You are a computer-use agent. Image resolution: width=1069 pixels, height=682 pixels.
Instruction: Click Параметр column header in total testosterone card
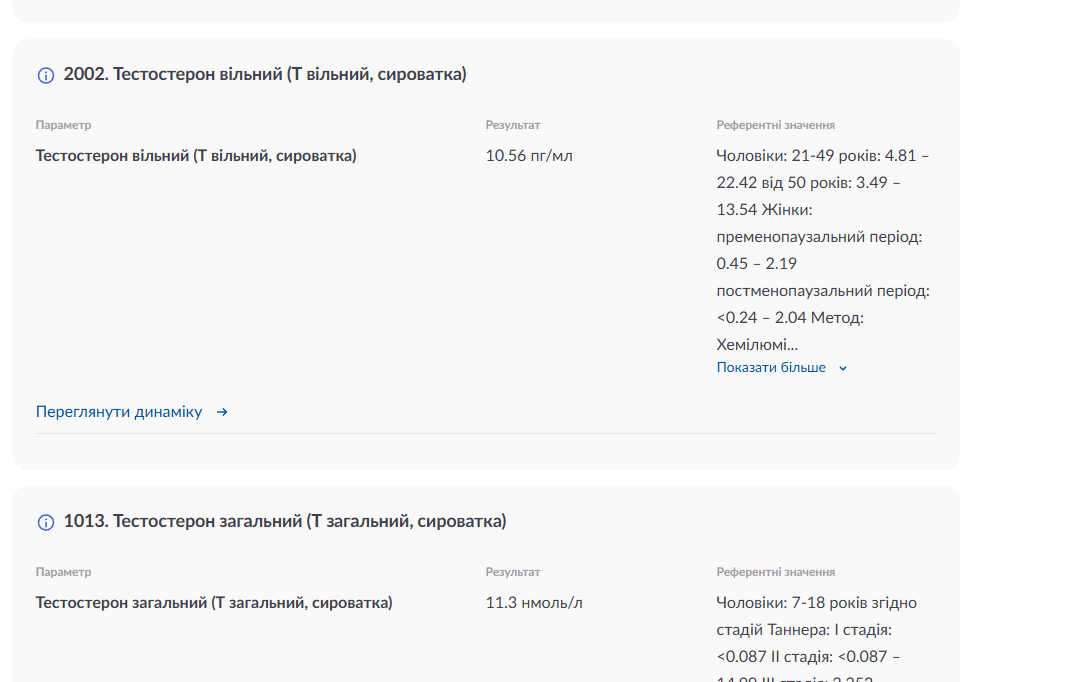(63, 572)
